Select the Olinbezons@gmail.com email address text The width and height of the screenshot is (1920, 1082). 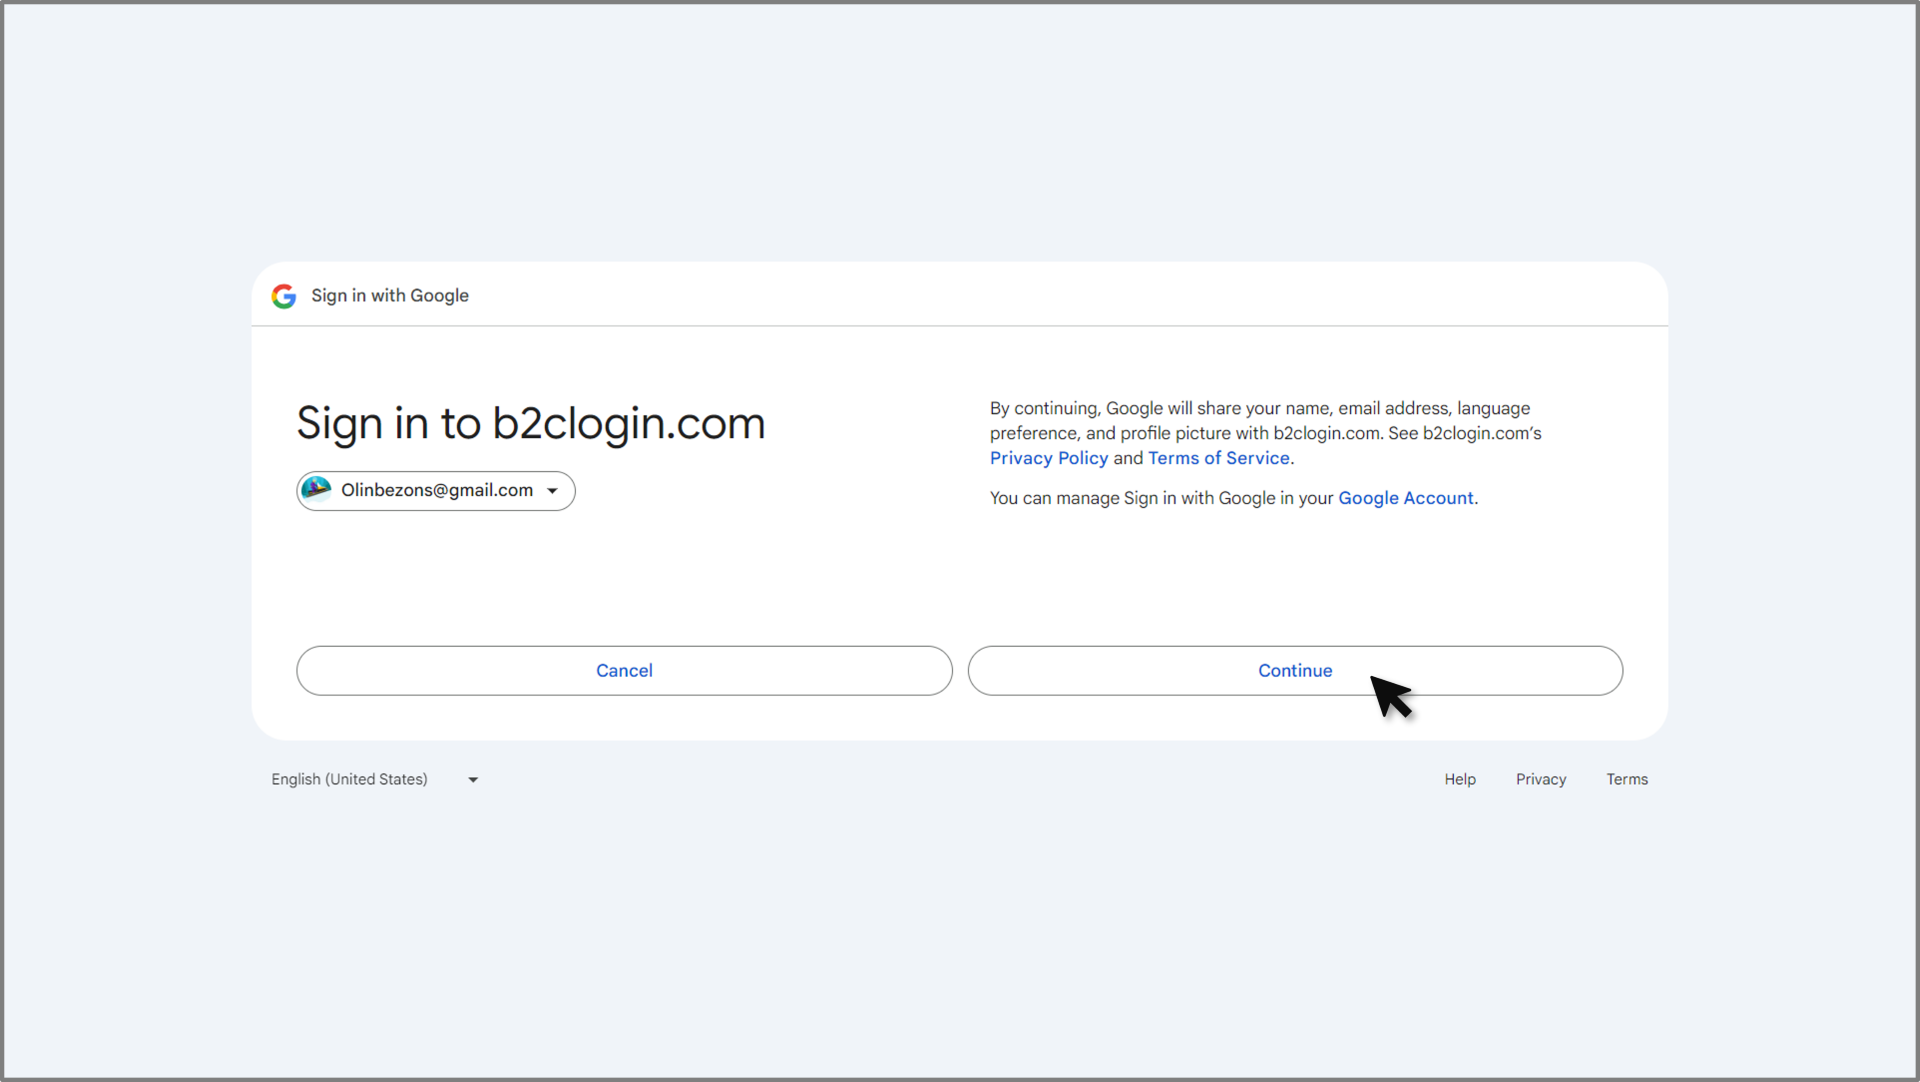[x=437, y=490]
